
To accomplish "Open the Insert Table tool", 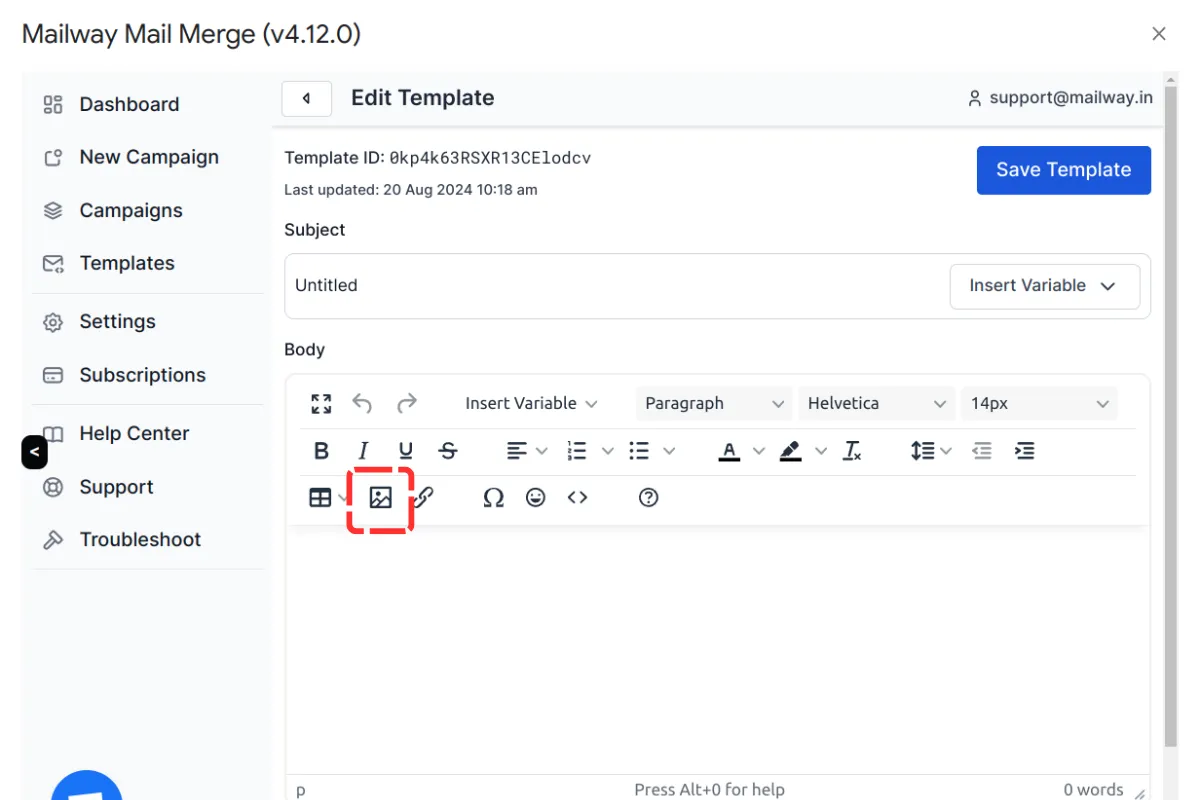I will (x=320, y=497).
